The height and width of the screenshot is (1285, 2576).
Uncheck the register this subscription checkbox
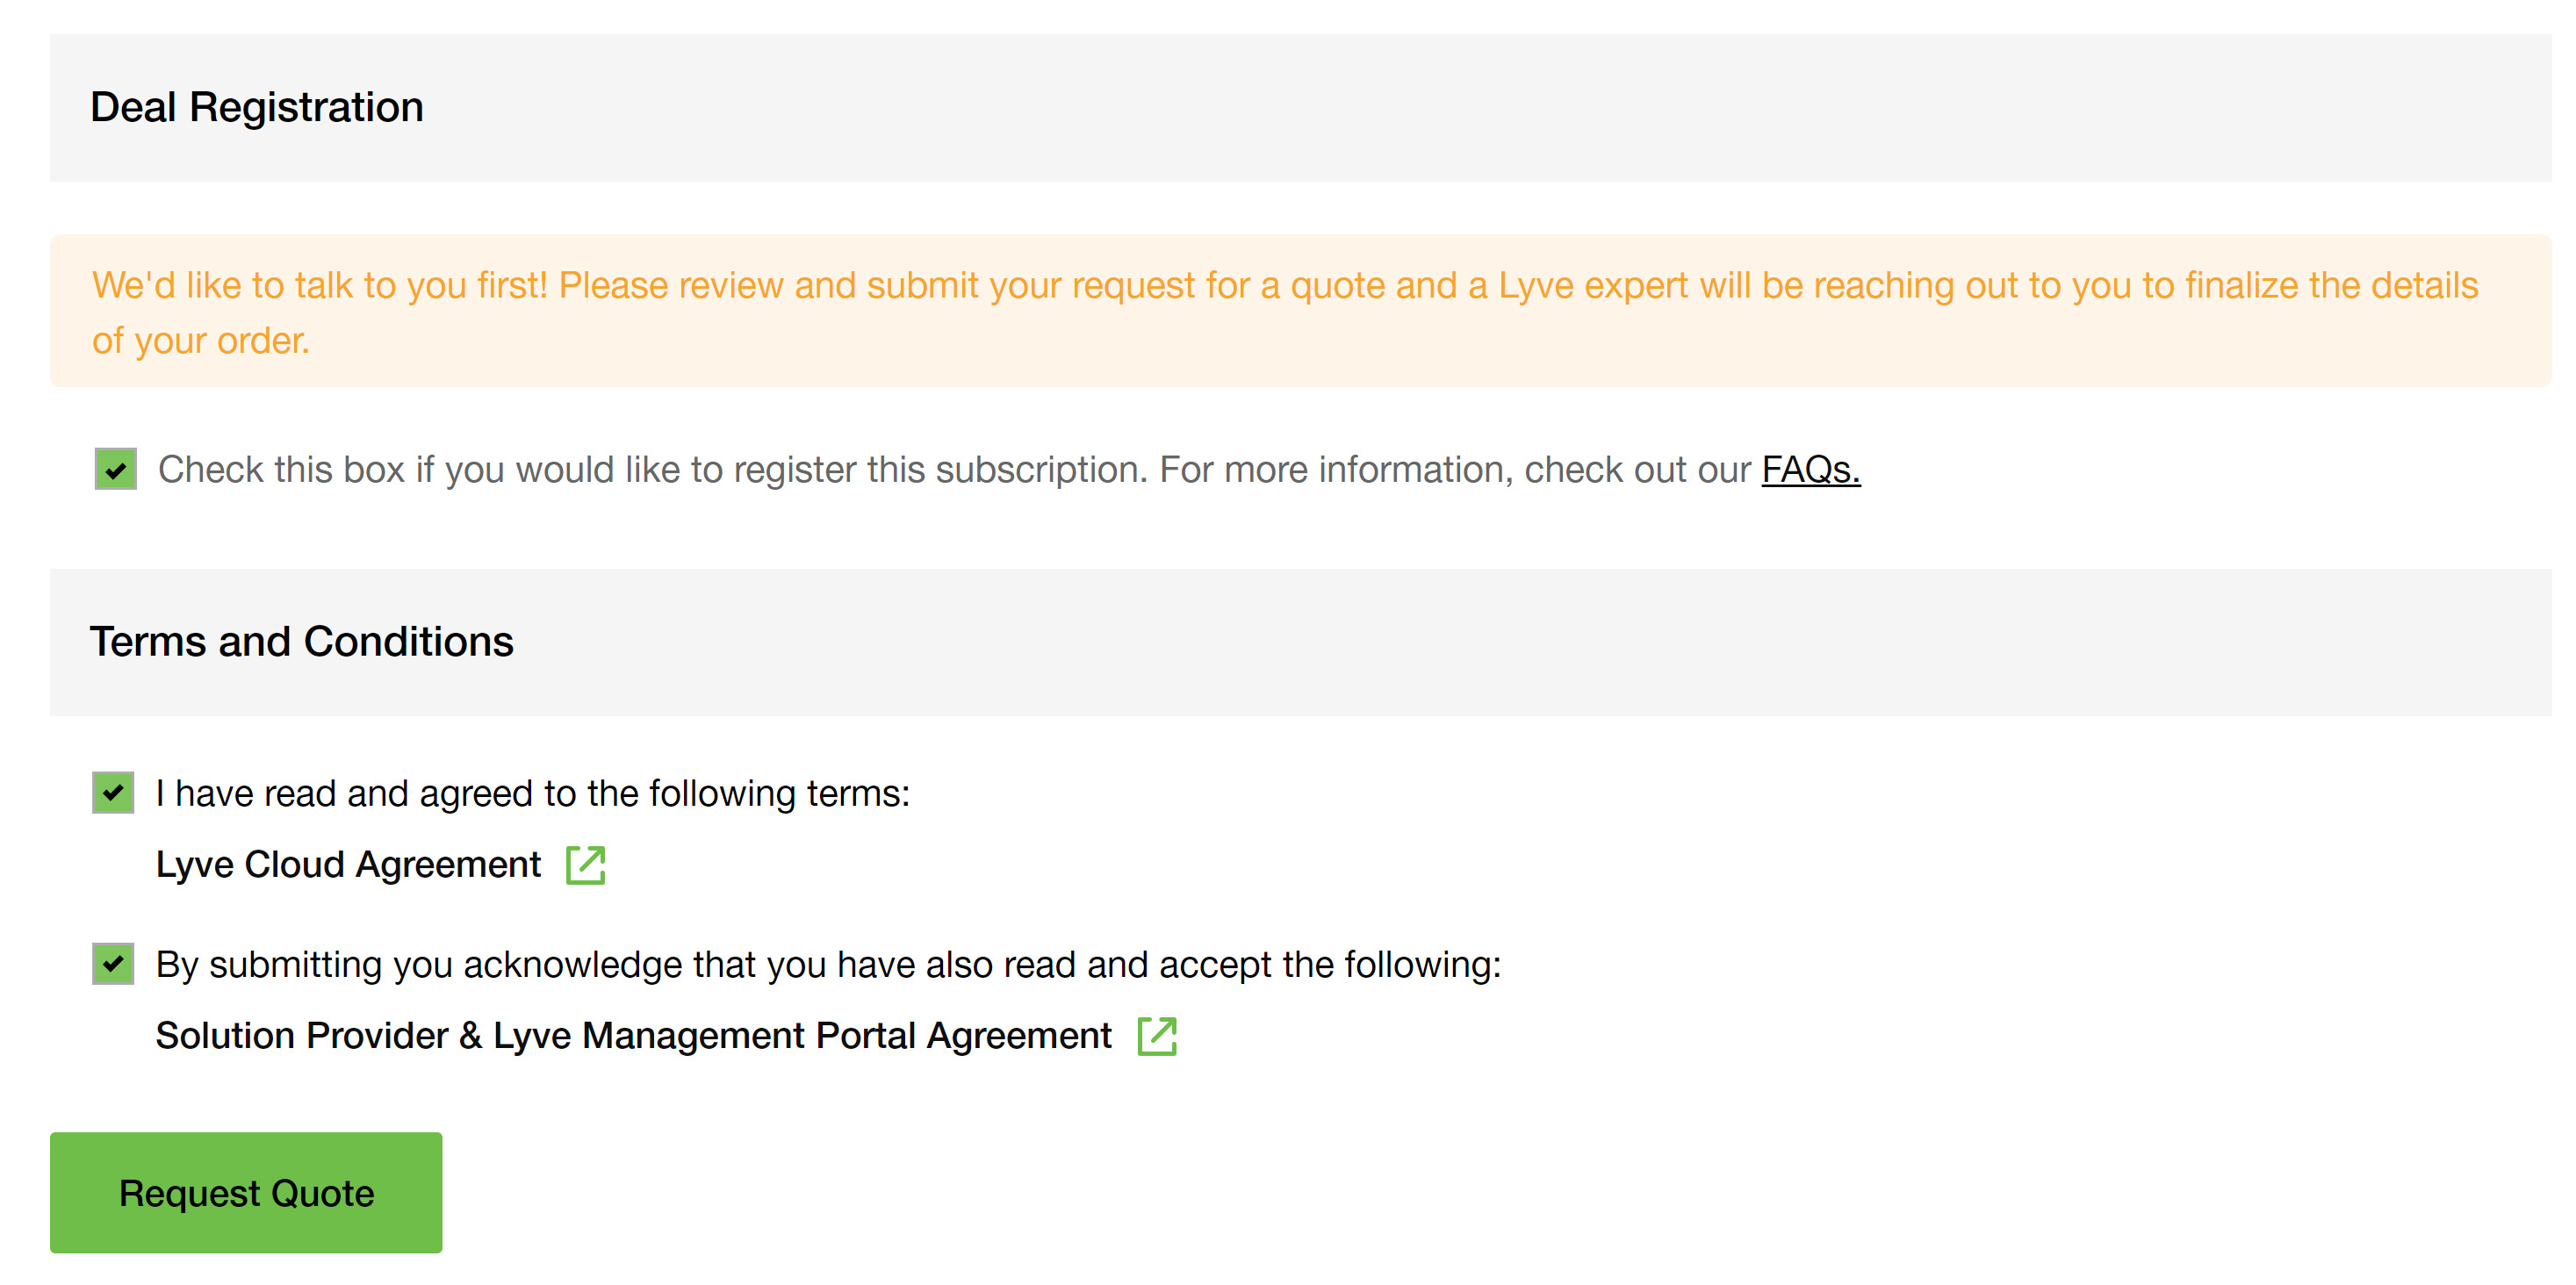point(116,469)
